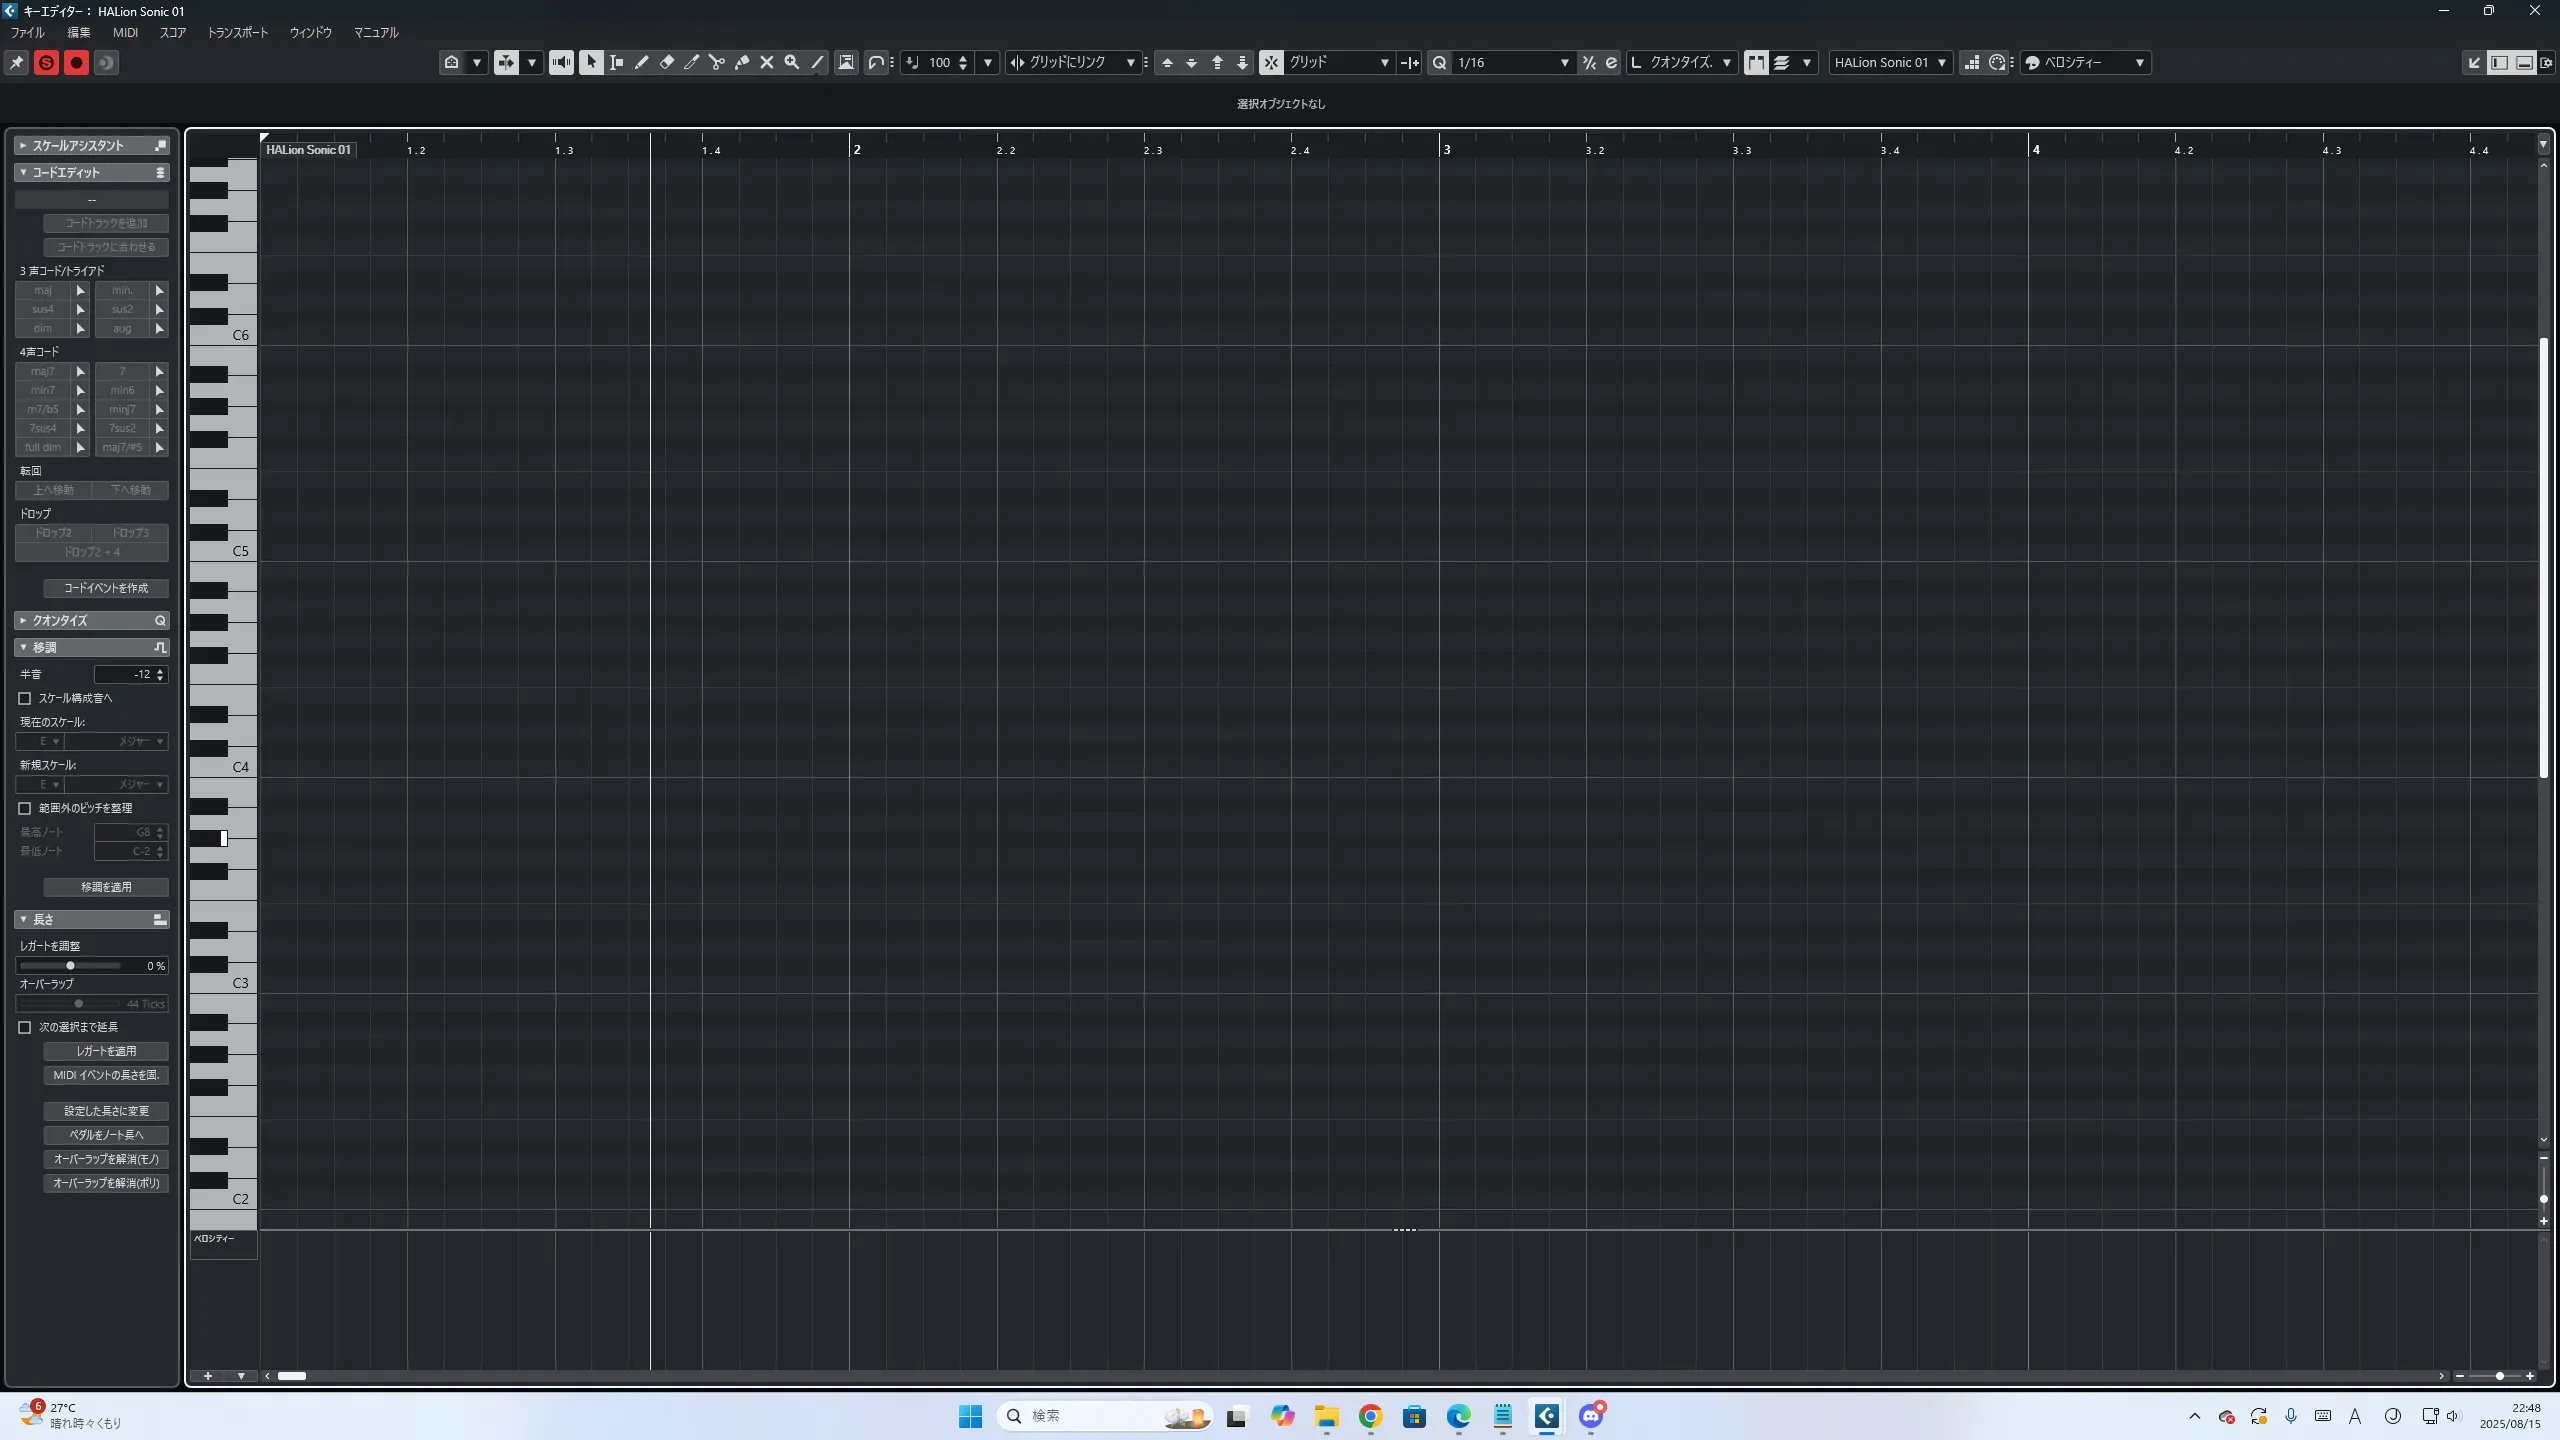This screenshot has width=2560, height=1440.
Task: Select the Erase tool
Action: 666,62
